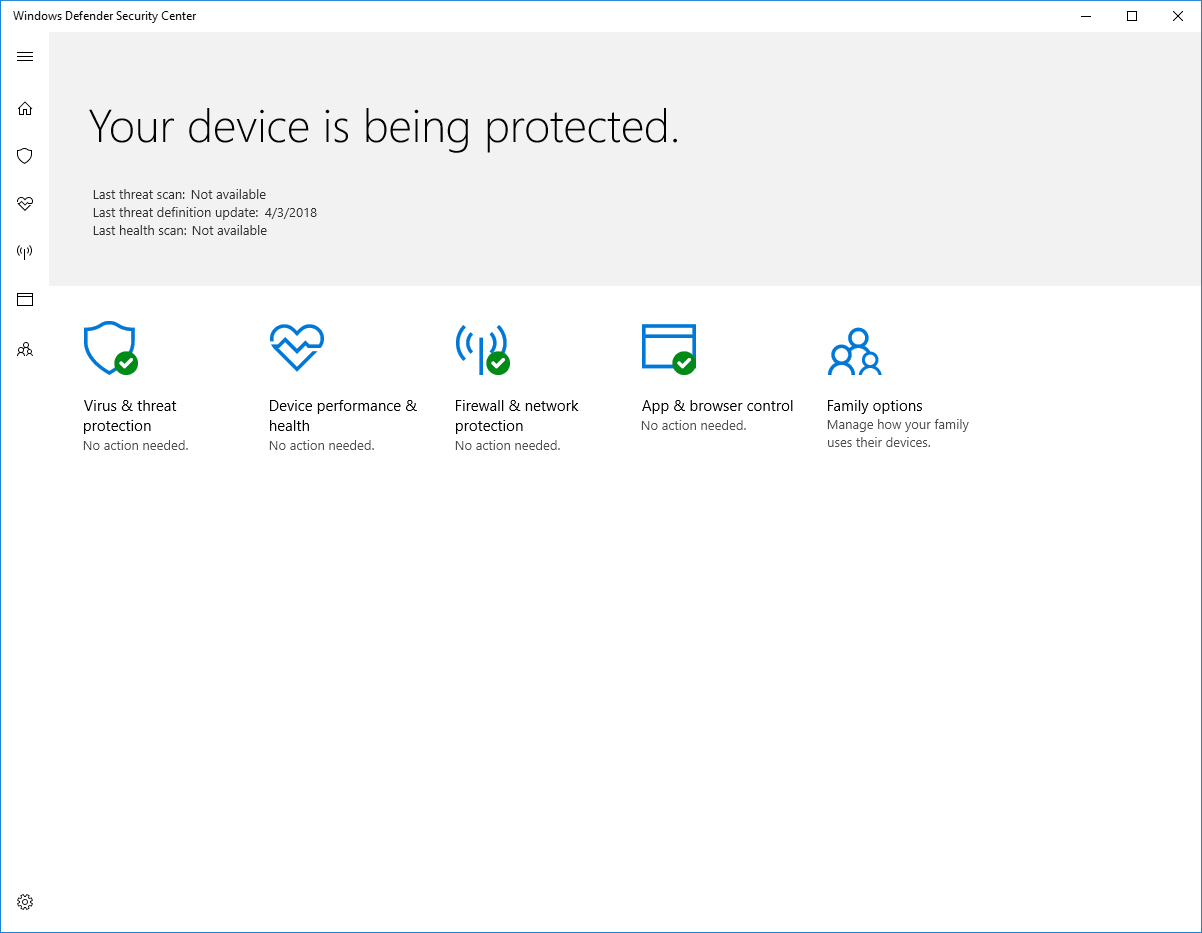The width and height of the screenshot is (1202, 933).
Task: Open the sidebar shield icon for virus protection
Action: [x=25, y=156]
